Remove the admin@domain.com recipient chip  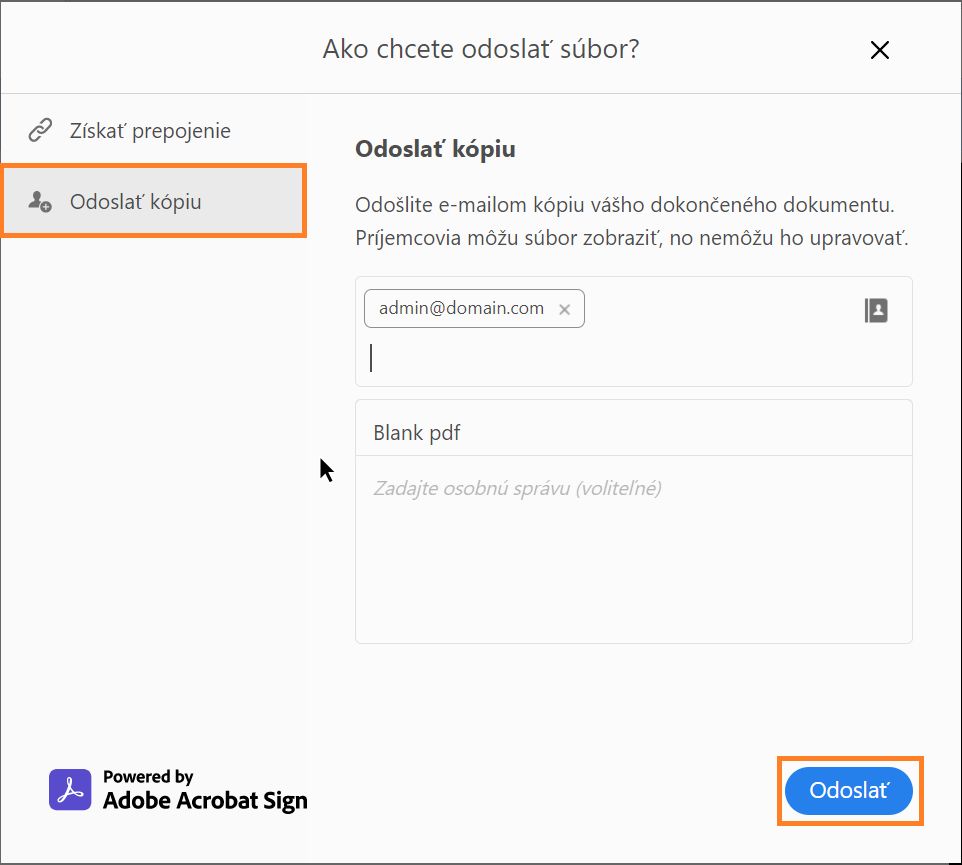pos(564,310)
